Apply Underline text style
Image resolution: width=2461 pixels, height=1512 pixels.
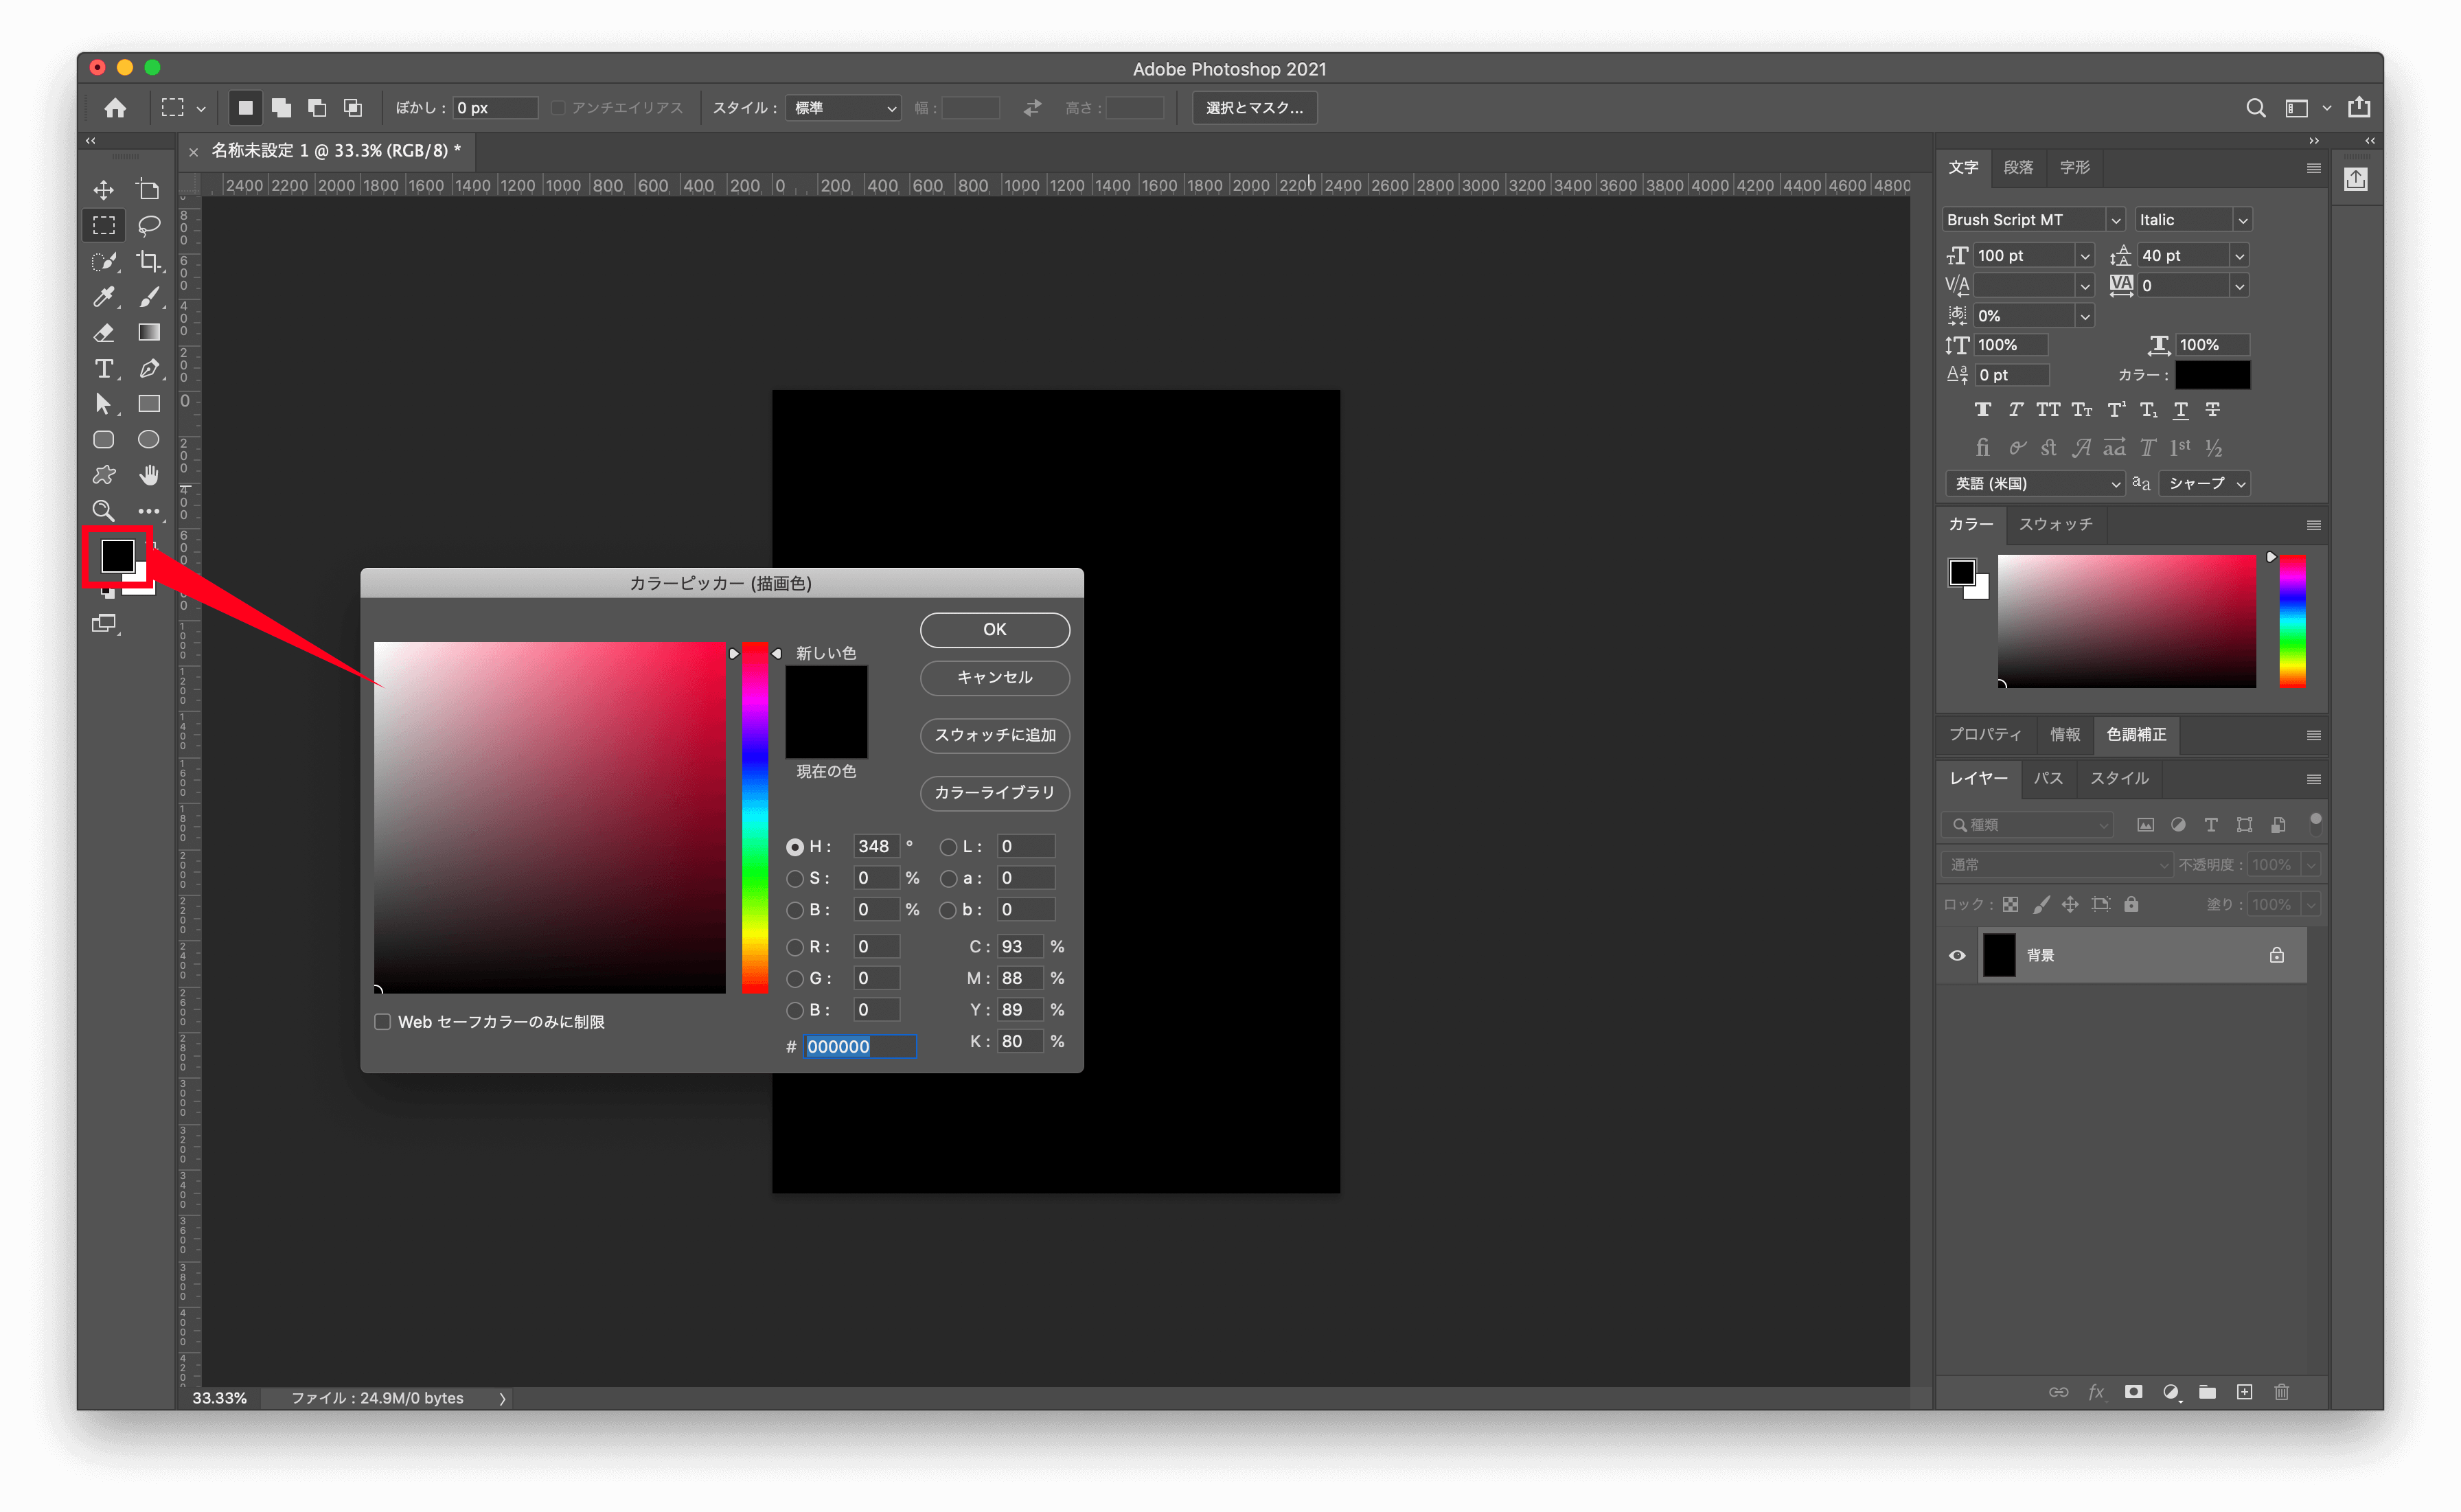[x=2181, y=410]
